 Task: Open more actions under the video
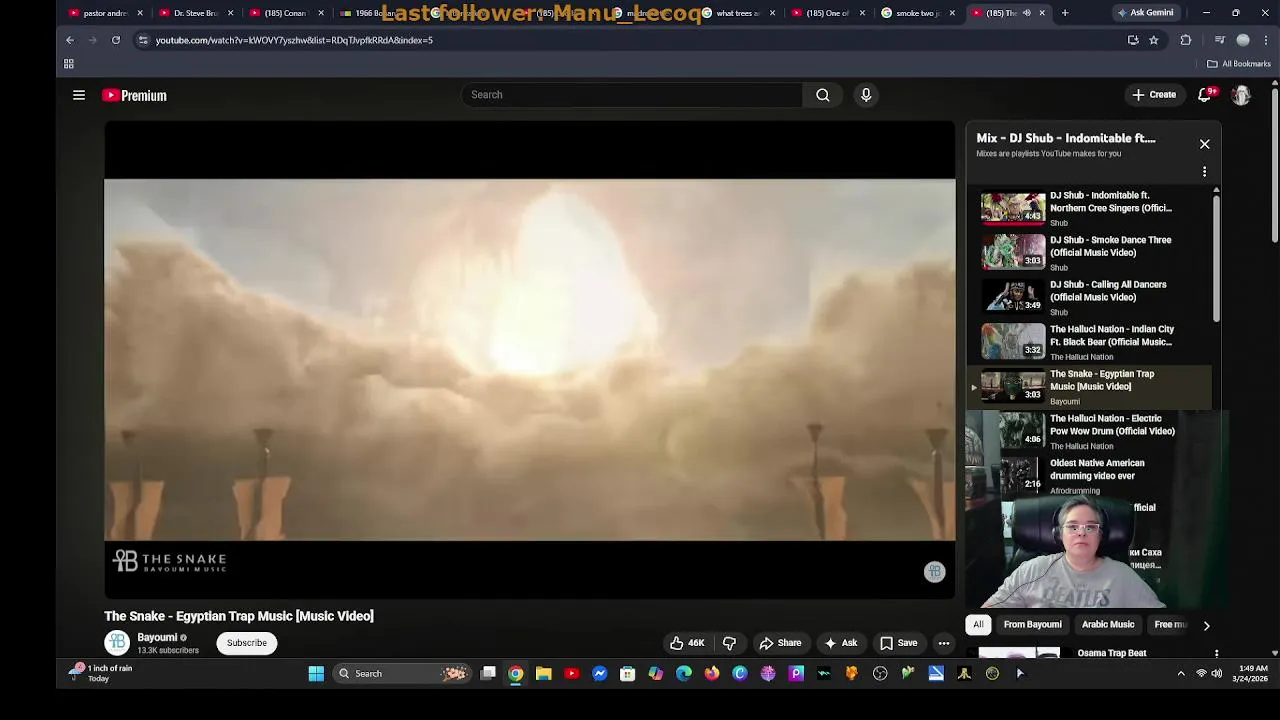click(x=943, y=643)
